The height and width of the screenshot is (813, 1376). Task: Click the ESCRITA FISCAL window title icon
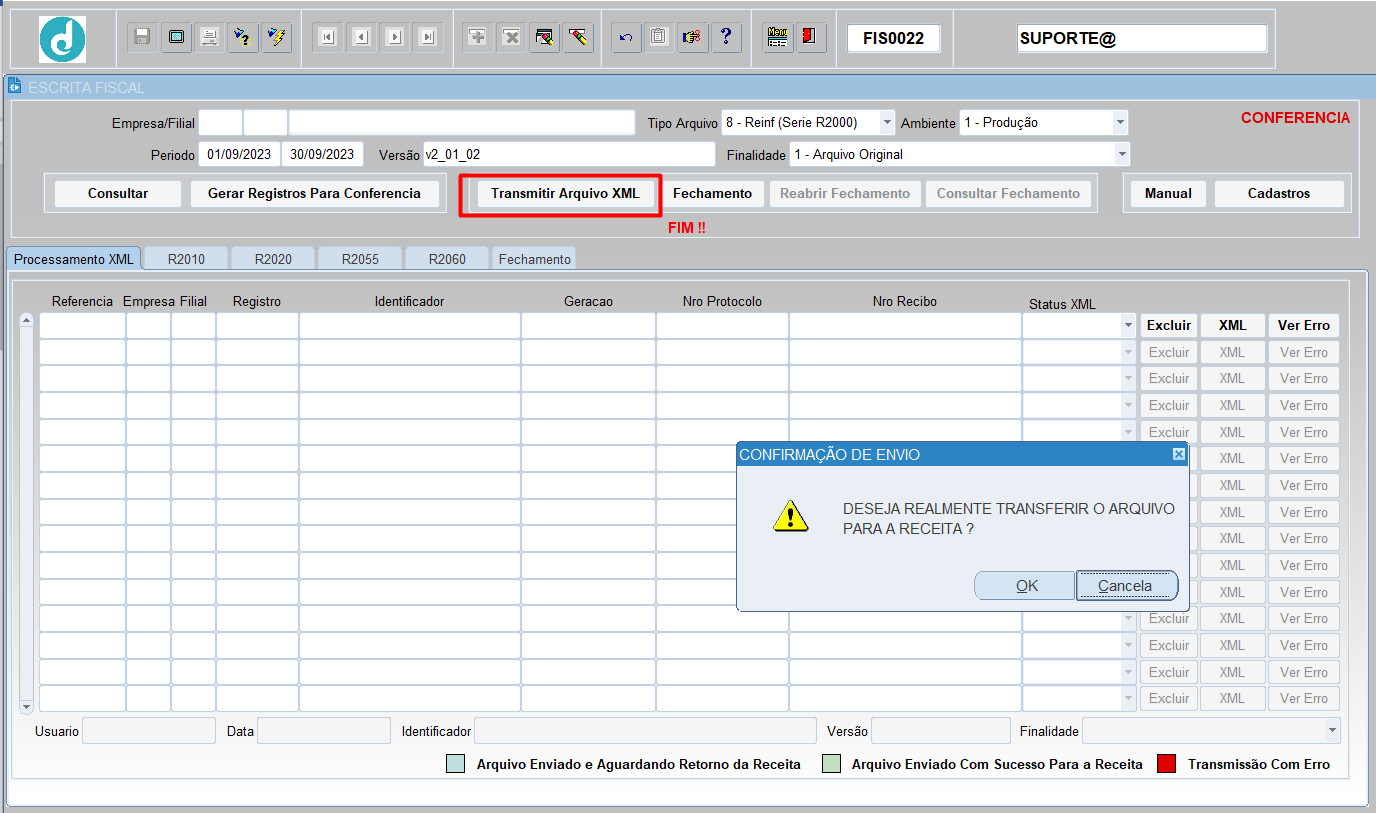(15, 87)
